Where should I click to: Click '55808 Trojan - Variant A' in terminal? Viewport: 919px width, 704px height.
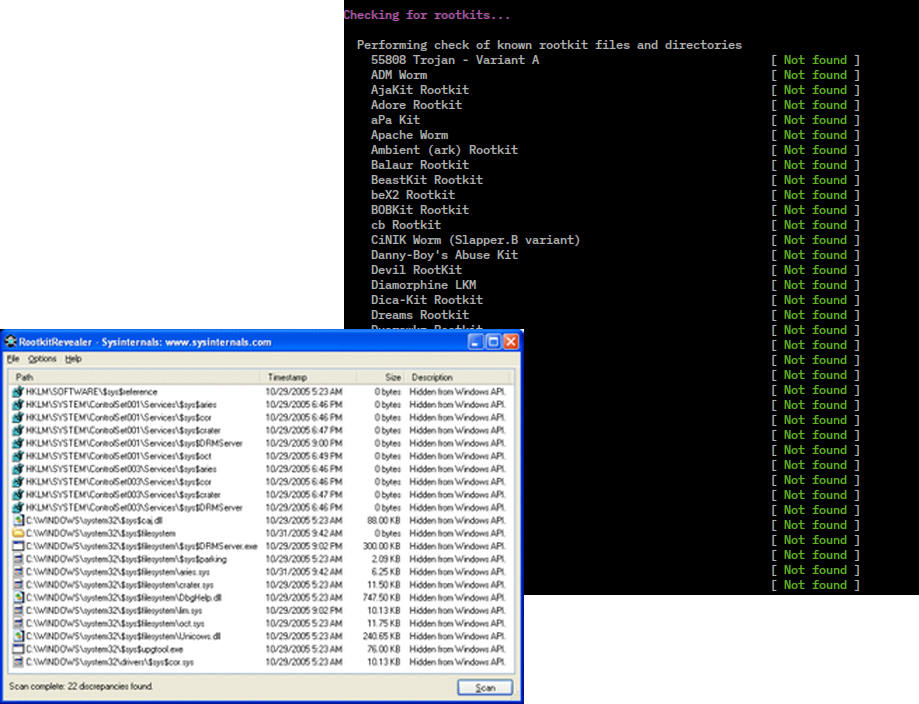pos(455,60)
